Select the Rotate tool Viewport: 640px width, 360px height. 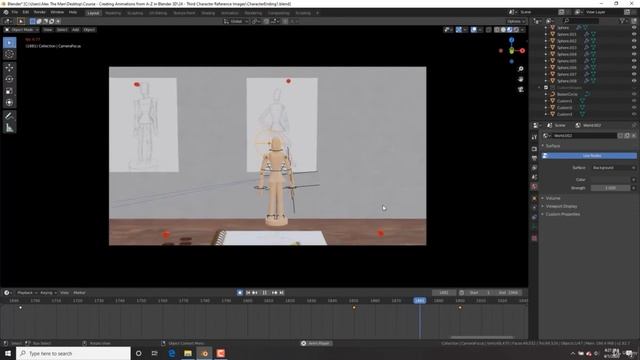pyautogui.click(x=9, y=79)
